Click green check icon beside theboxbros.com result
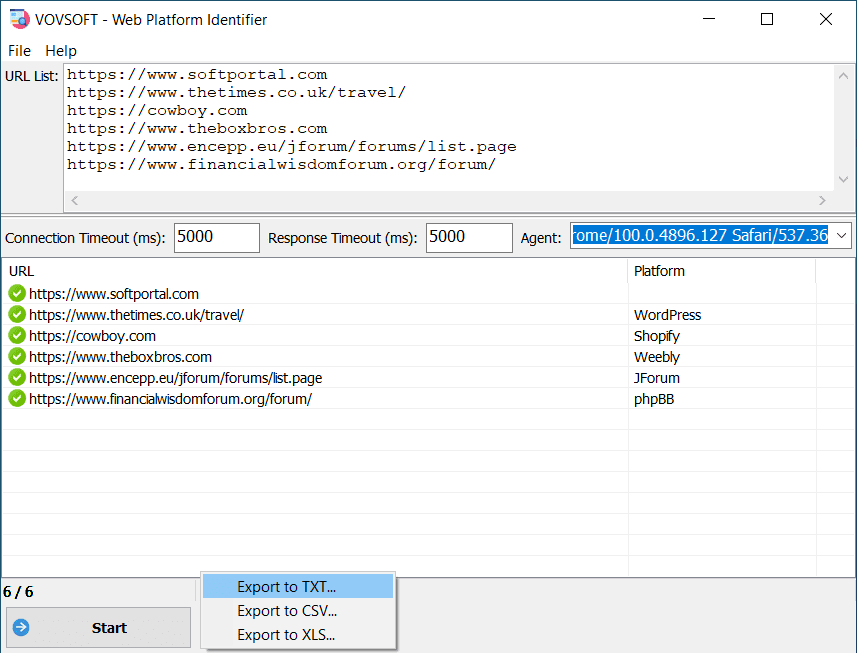Screen dimensions: 857x653 pos(17,357)
